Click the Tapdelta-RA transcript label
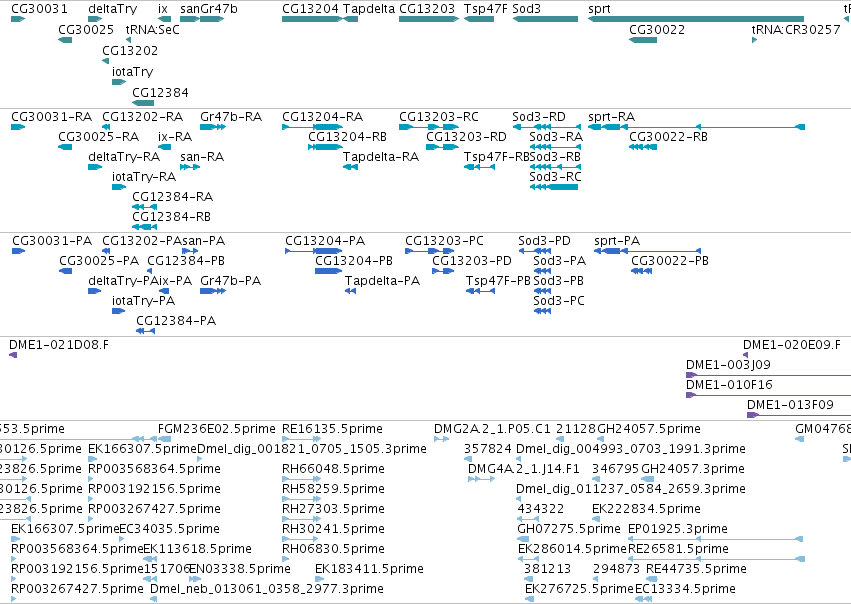 tap(381, 157)
